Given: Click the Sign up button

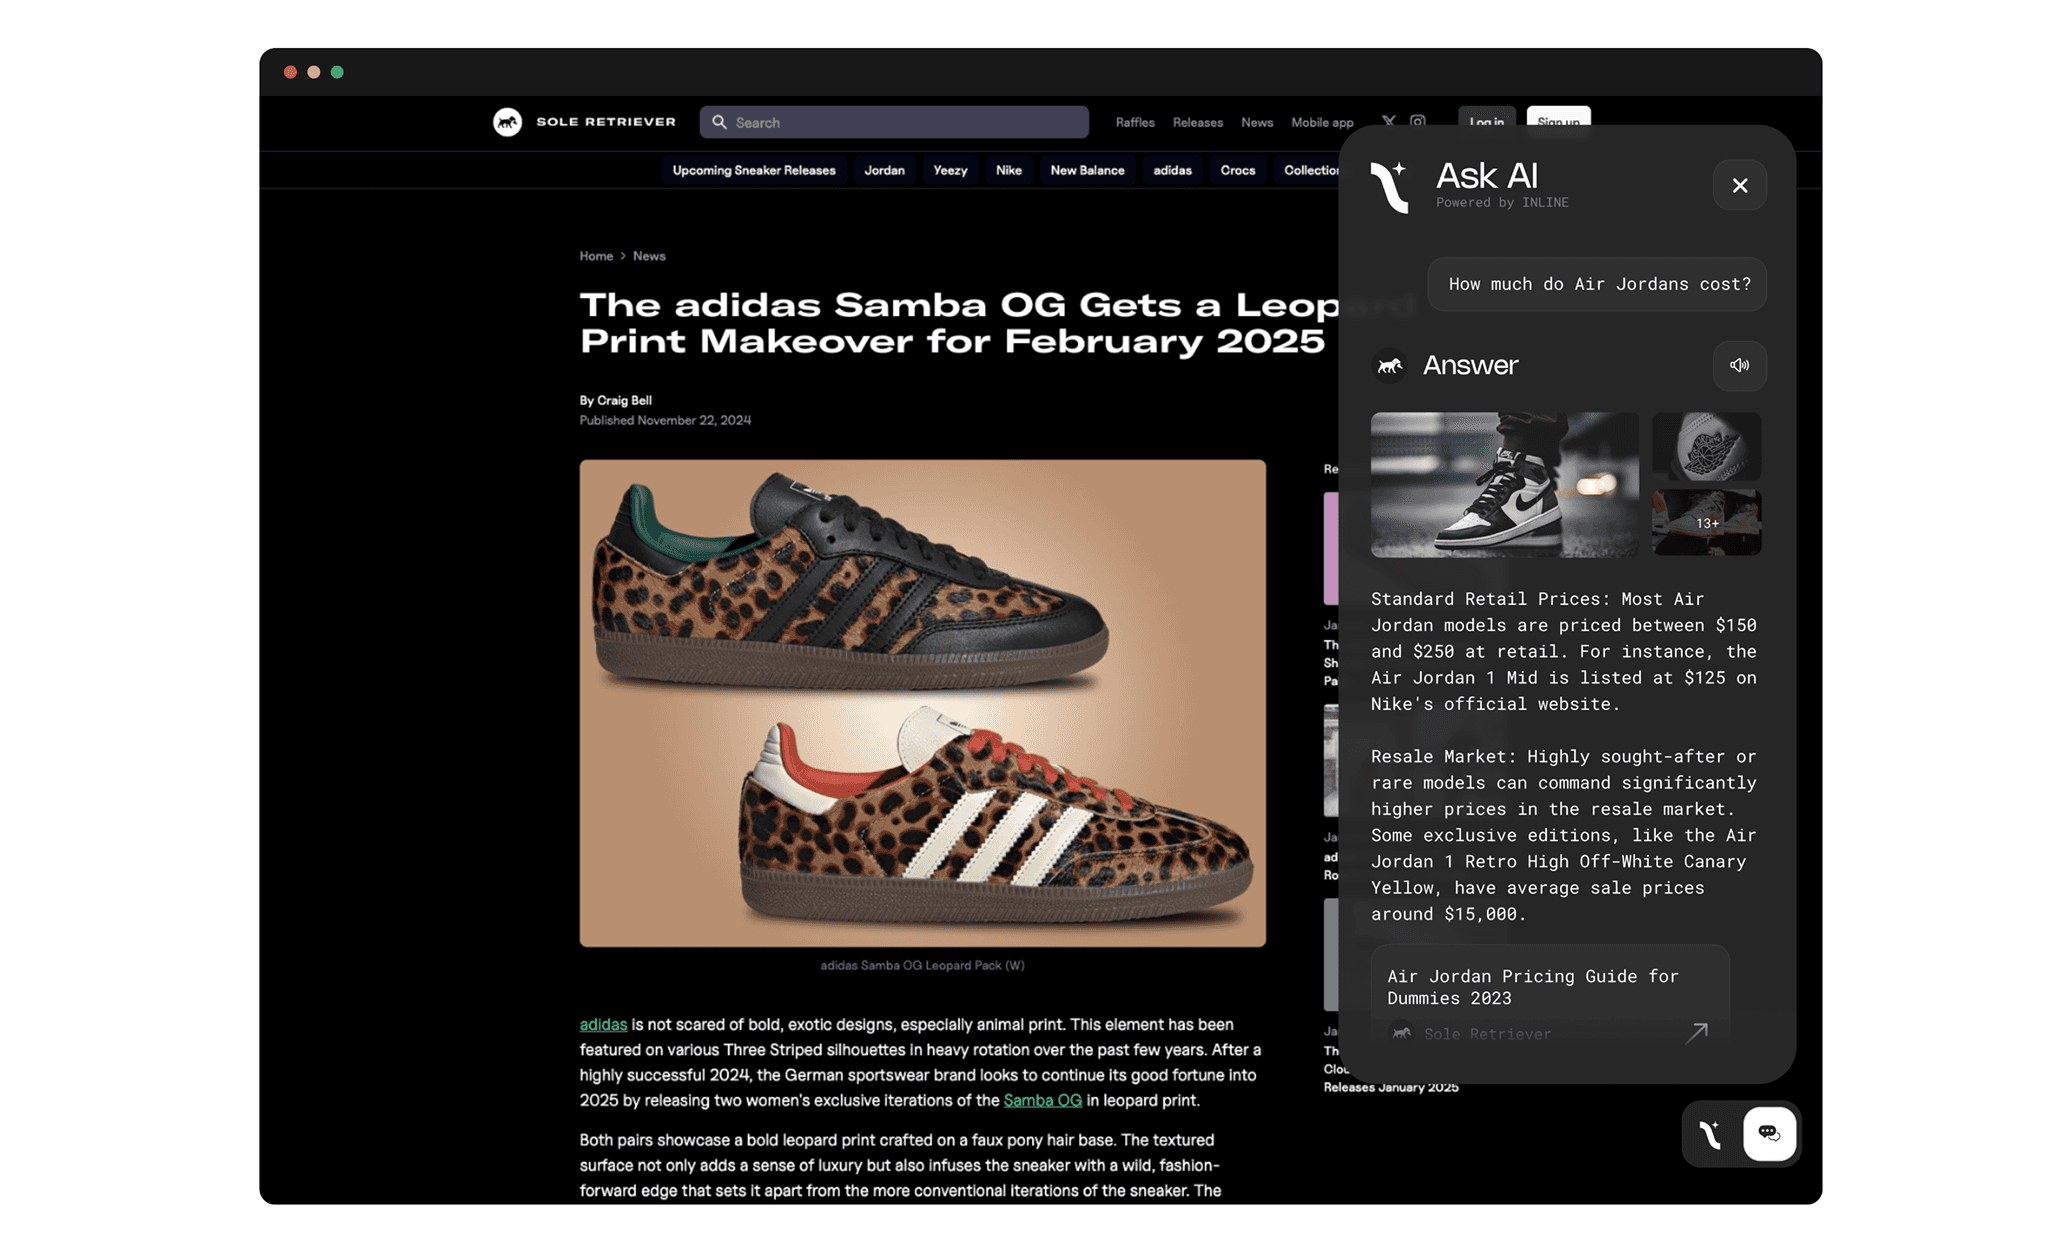Looking at the screenshot, I should tap(1558, 117).
